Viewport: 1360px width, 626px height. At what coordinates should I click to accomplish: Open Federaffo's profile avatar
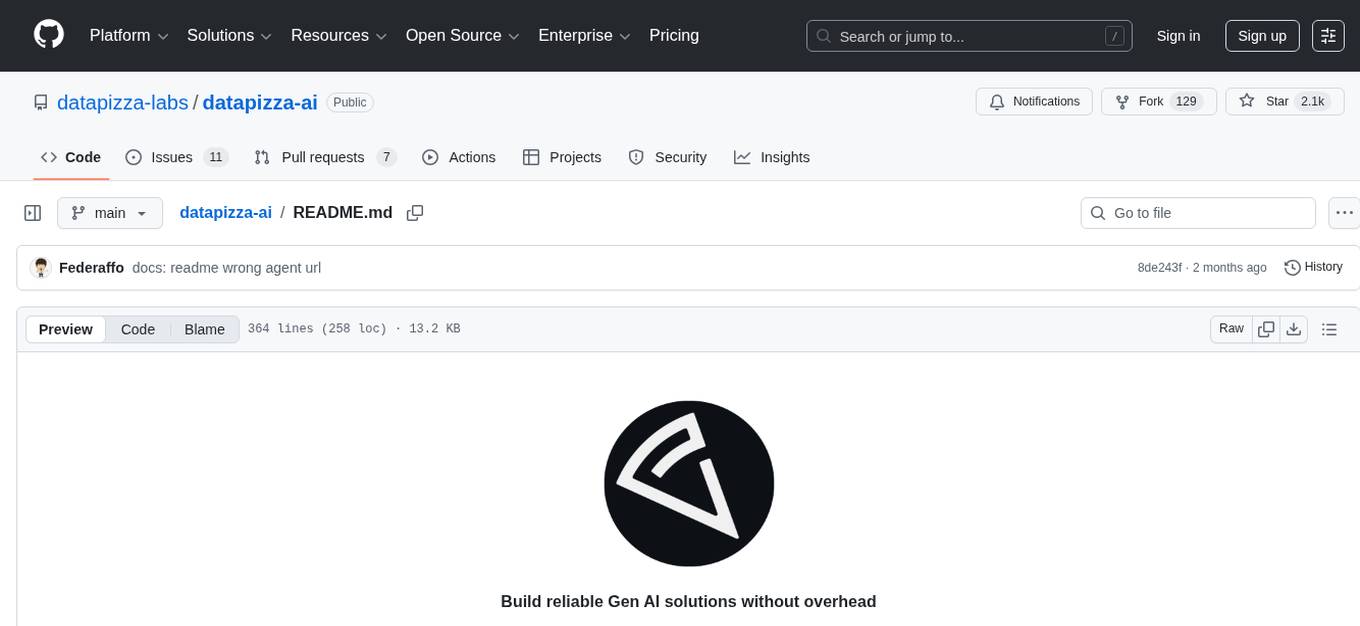pos(41,267)
